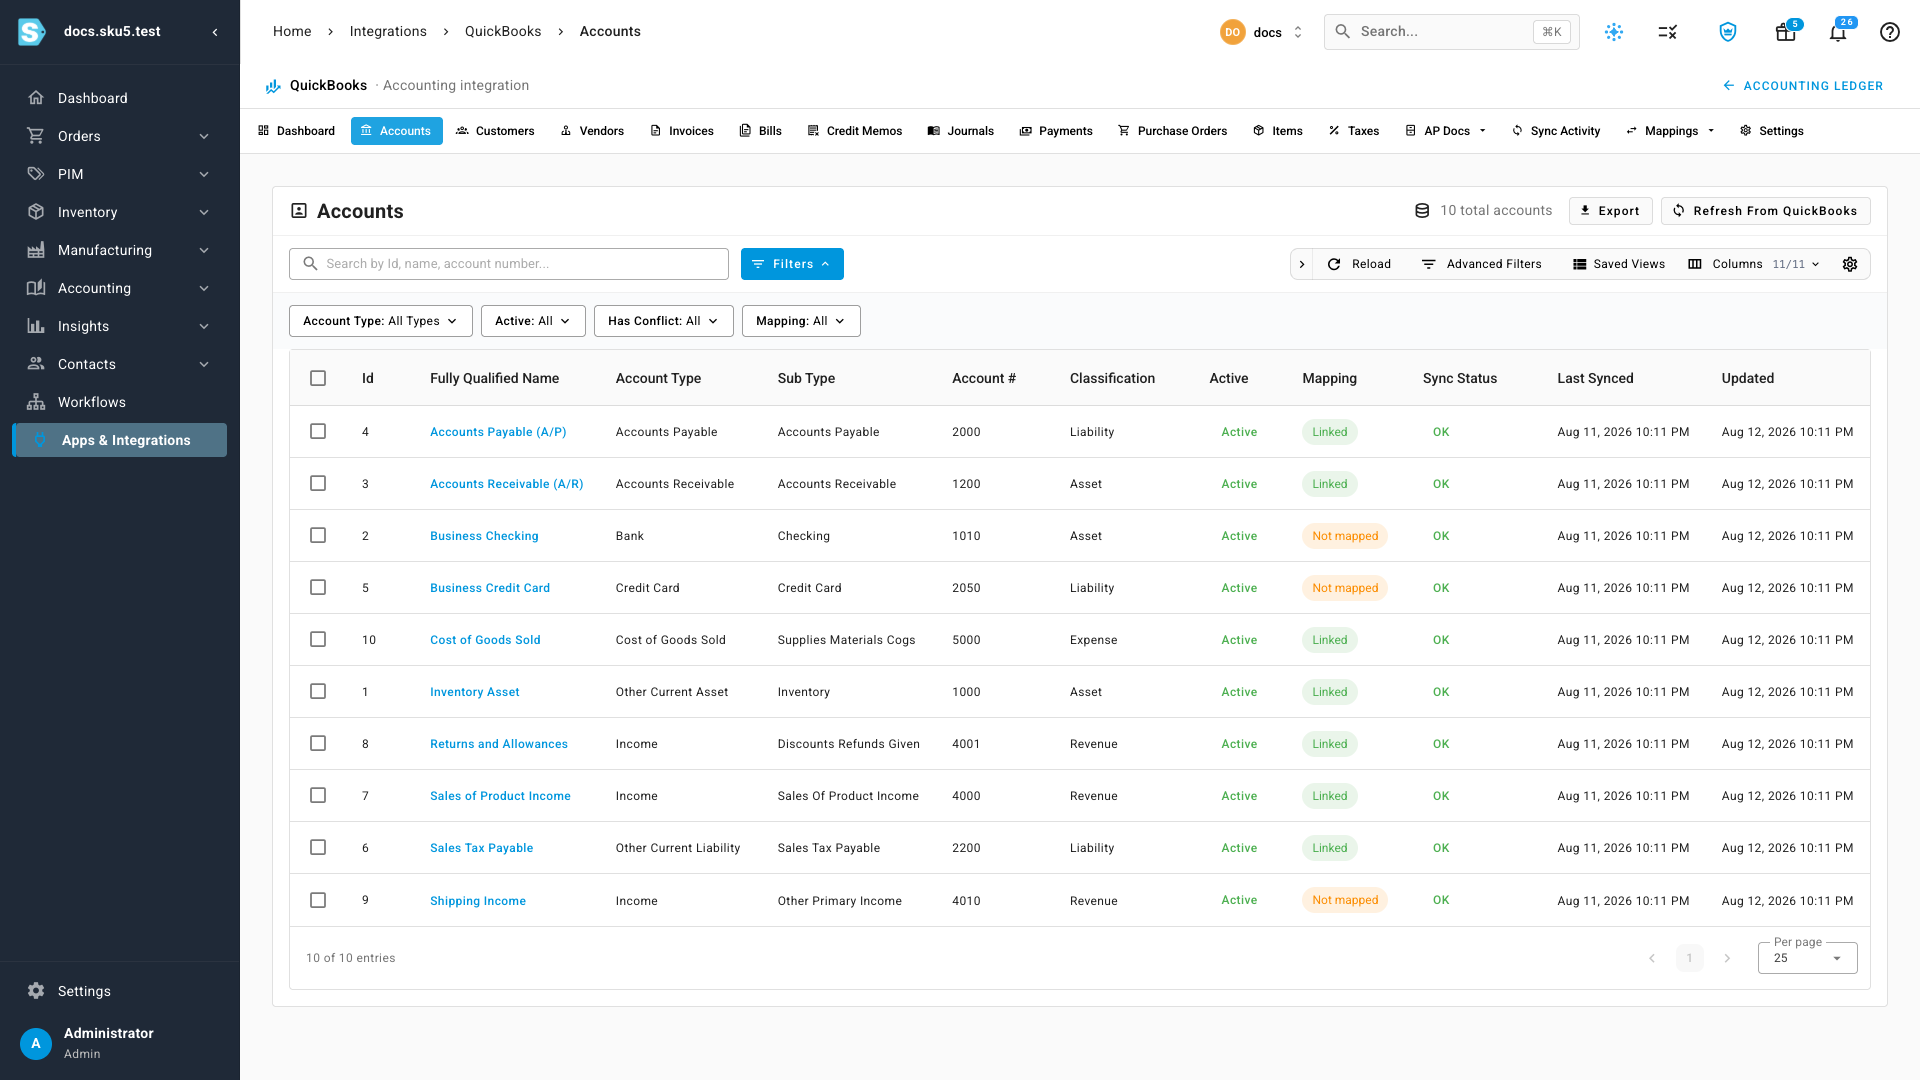Check the Shipping Income row checkbox
The height and width of the screenshot is (1080, 1920).
point(318,900)
